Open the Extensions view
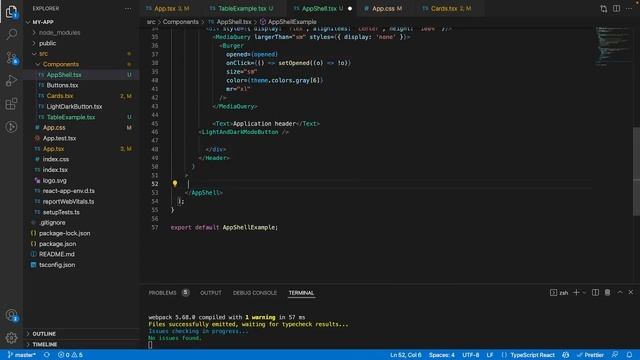 [x=11, y=104]
